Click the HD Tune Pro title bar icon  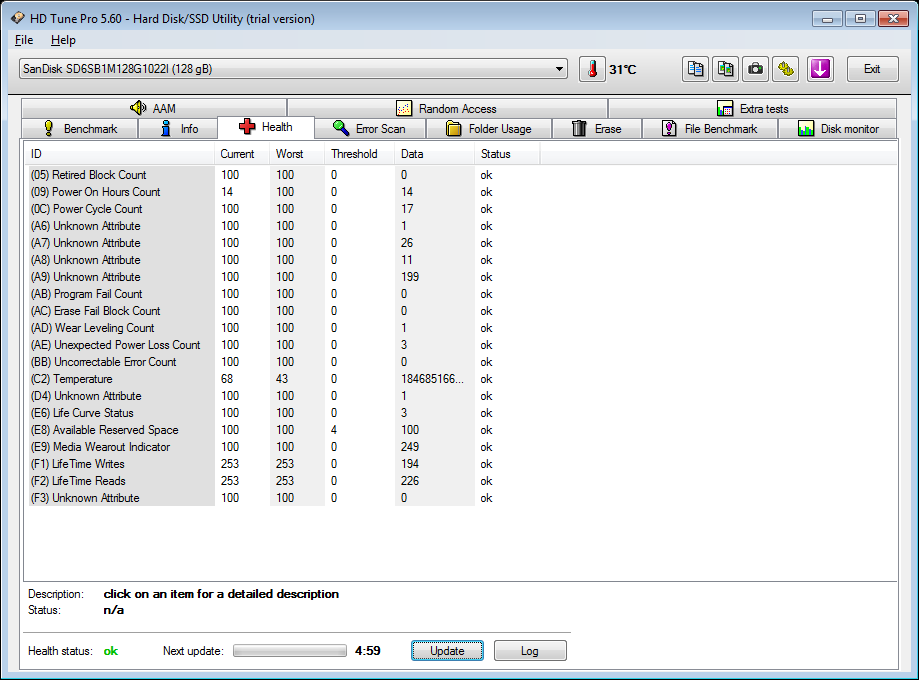[18, 18]
